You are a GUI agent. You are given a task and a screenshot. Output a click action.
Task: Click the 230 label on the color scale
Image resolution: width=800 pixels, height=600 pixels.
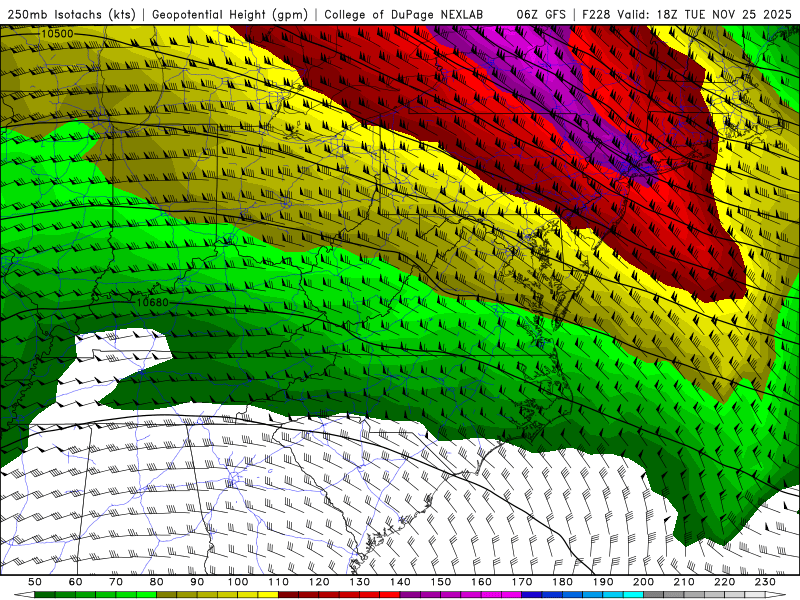tap(765, 582)
